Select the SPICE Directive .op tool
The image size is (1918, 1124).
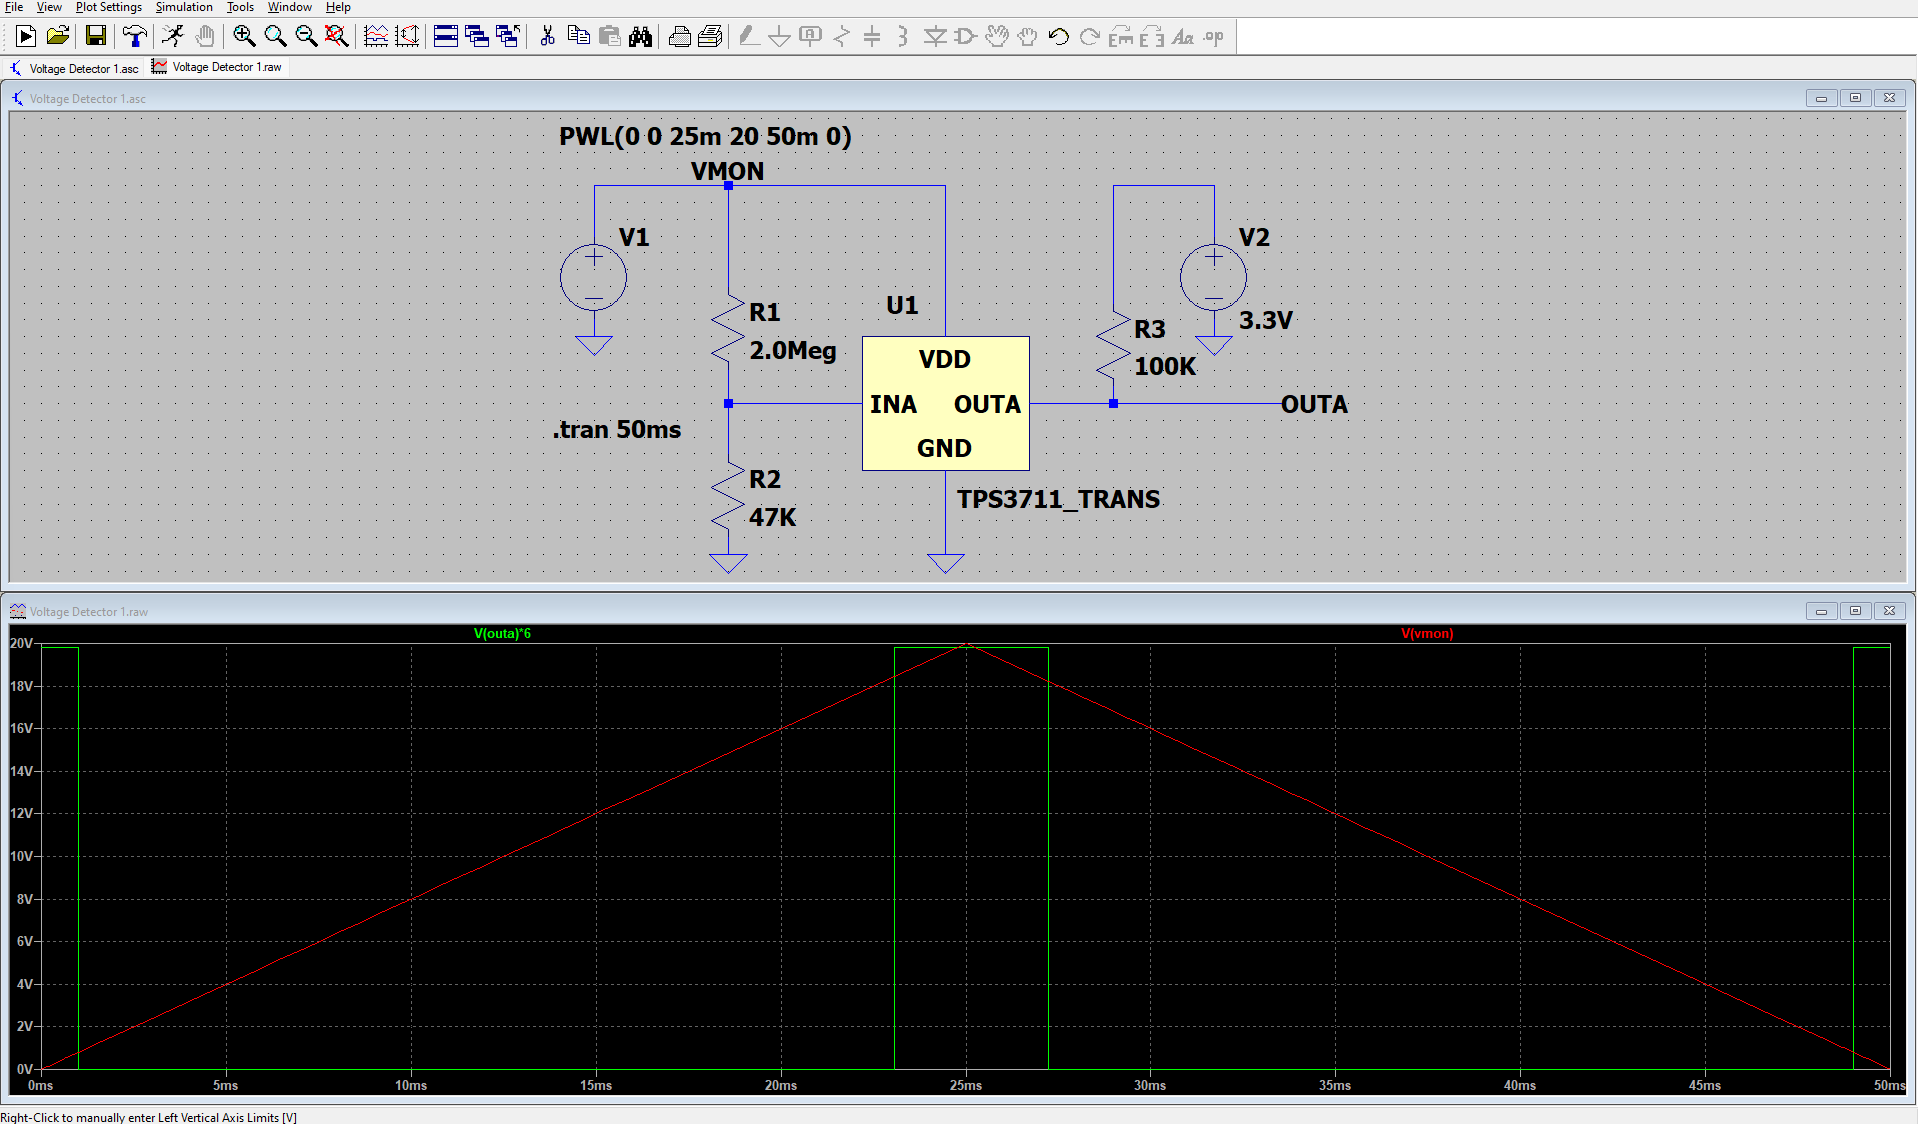(1214, 37)
